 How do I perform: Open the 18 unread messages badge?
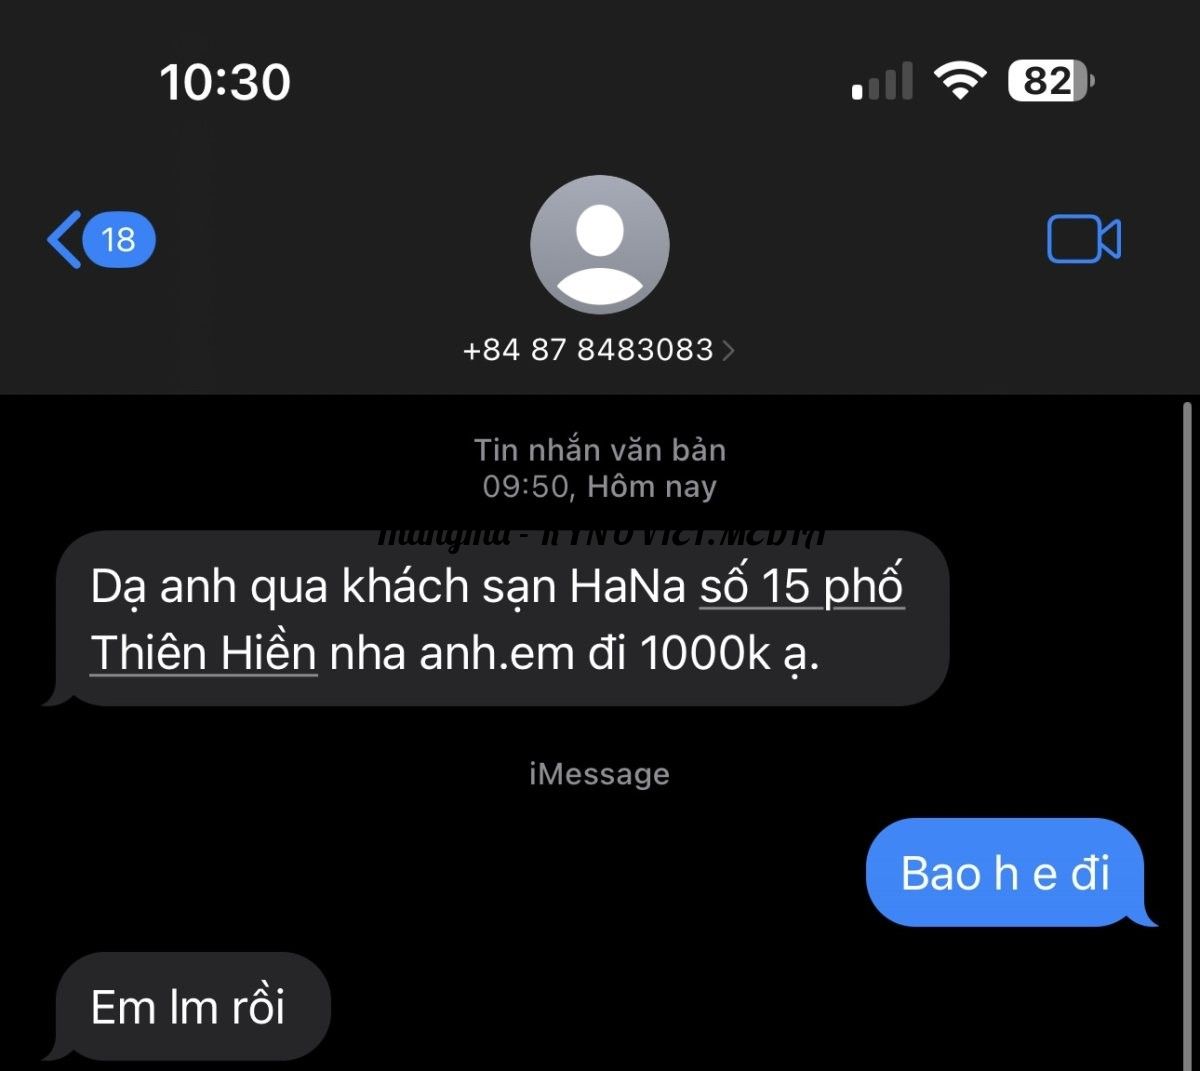tap(119, 240)
